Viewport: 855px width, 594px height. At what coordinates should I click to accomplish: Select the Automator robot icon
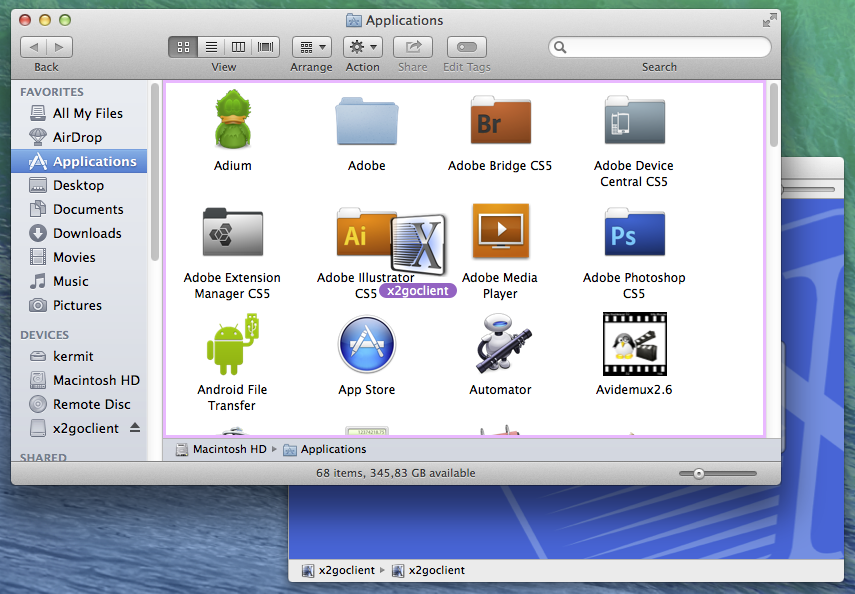(499, 345)
